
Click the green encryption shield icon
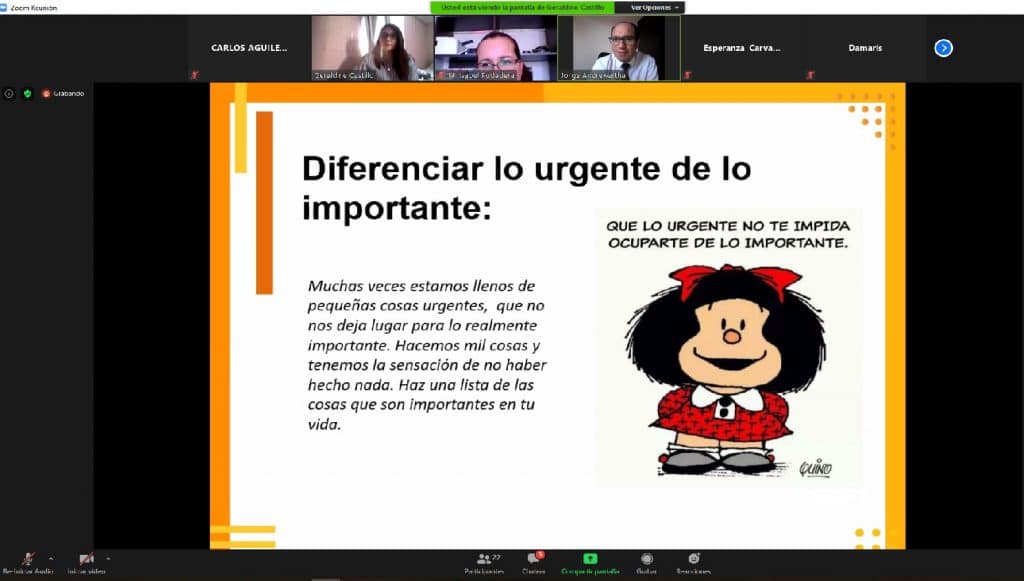27,93
